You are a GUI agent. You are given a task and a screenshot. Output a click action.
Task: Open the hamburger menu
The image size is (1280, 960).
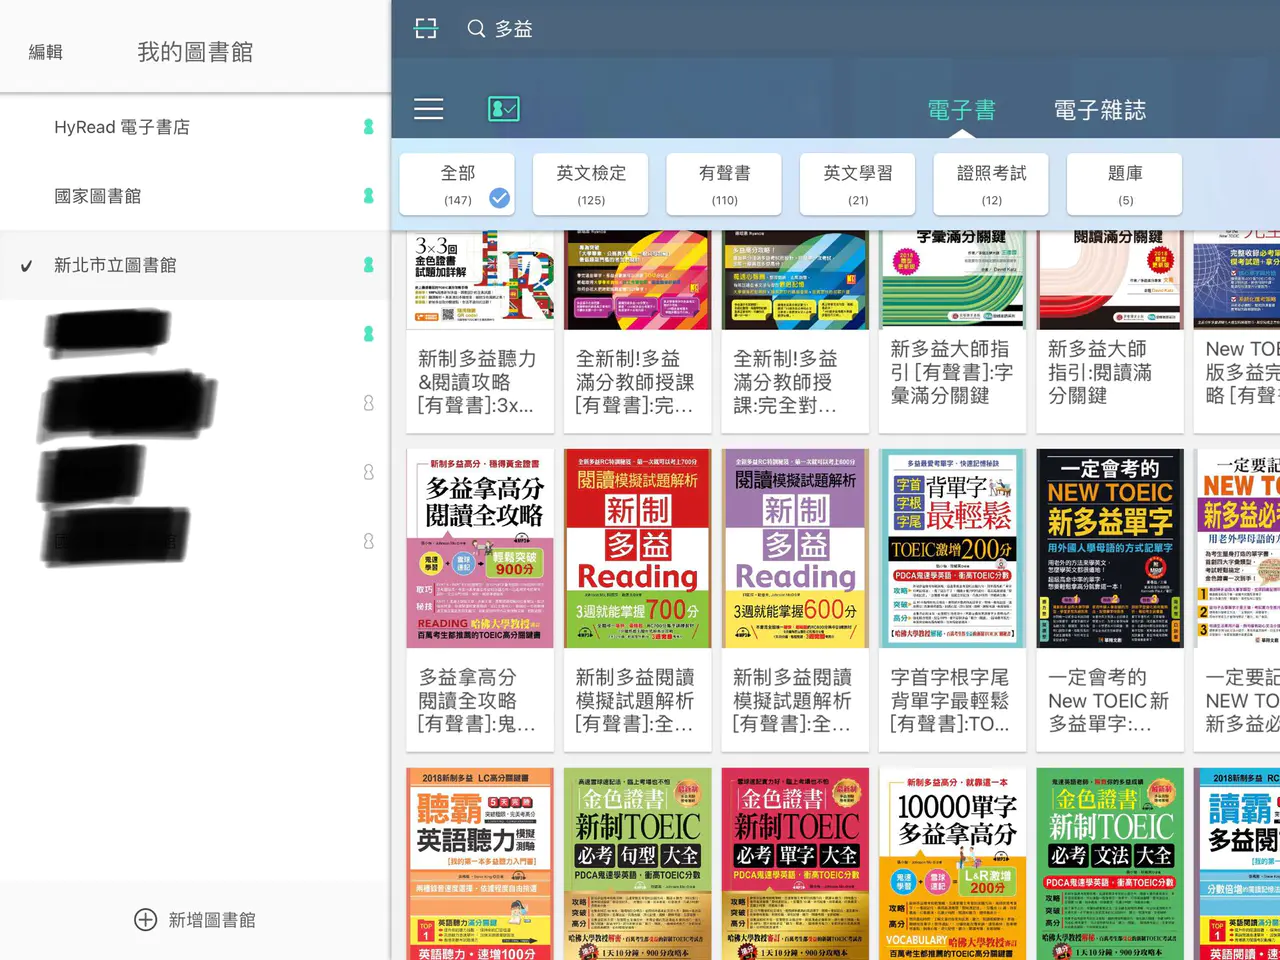coord(428,108)
